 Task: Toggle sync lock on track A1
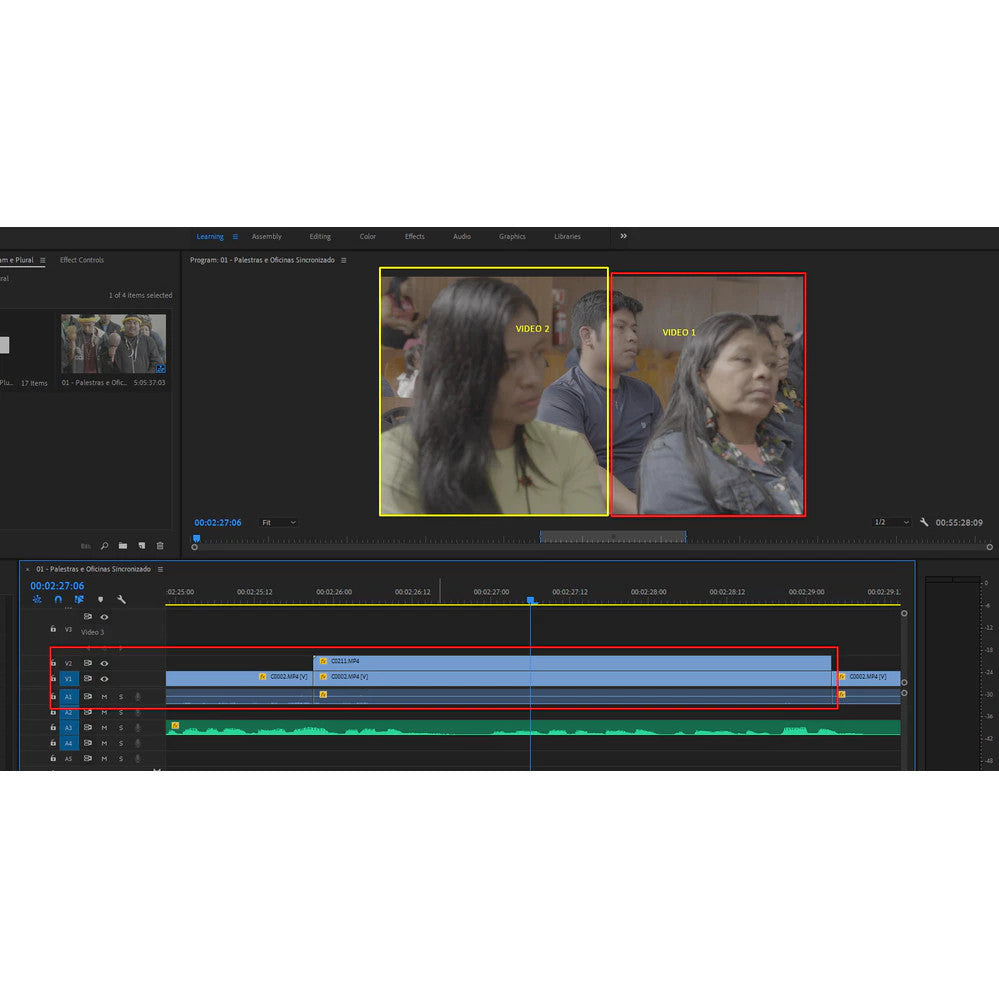click(87, 696)
